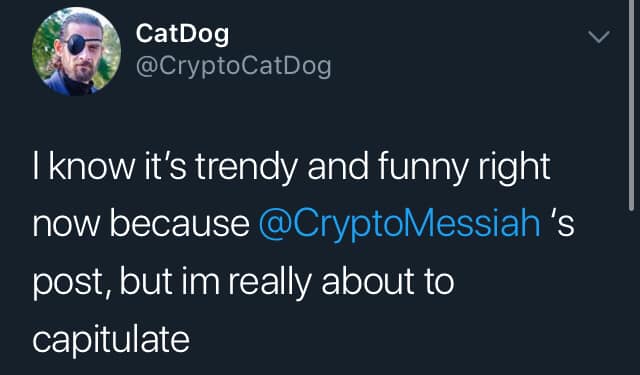This screenshot has width=640, height=375.
Task: Click the words "now because" in the tweet
Action: pos(141,224)
